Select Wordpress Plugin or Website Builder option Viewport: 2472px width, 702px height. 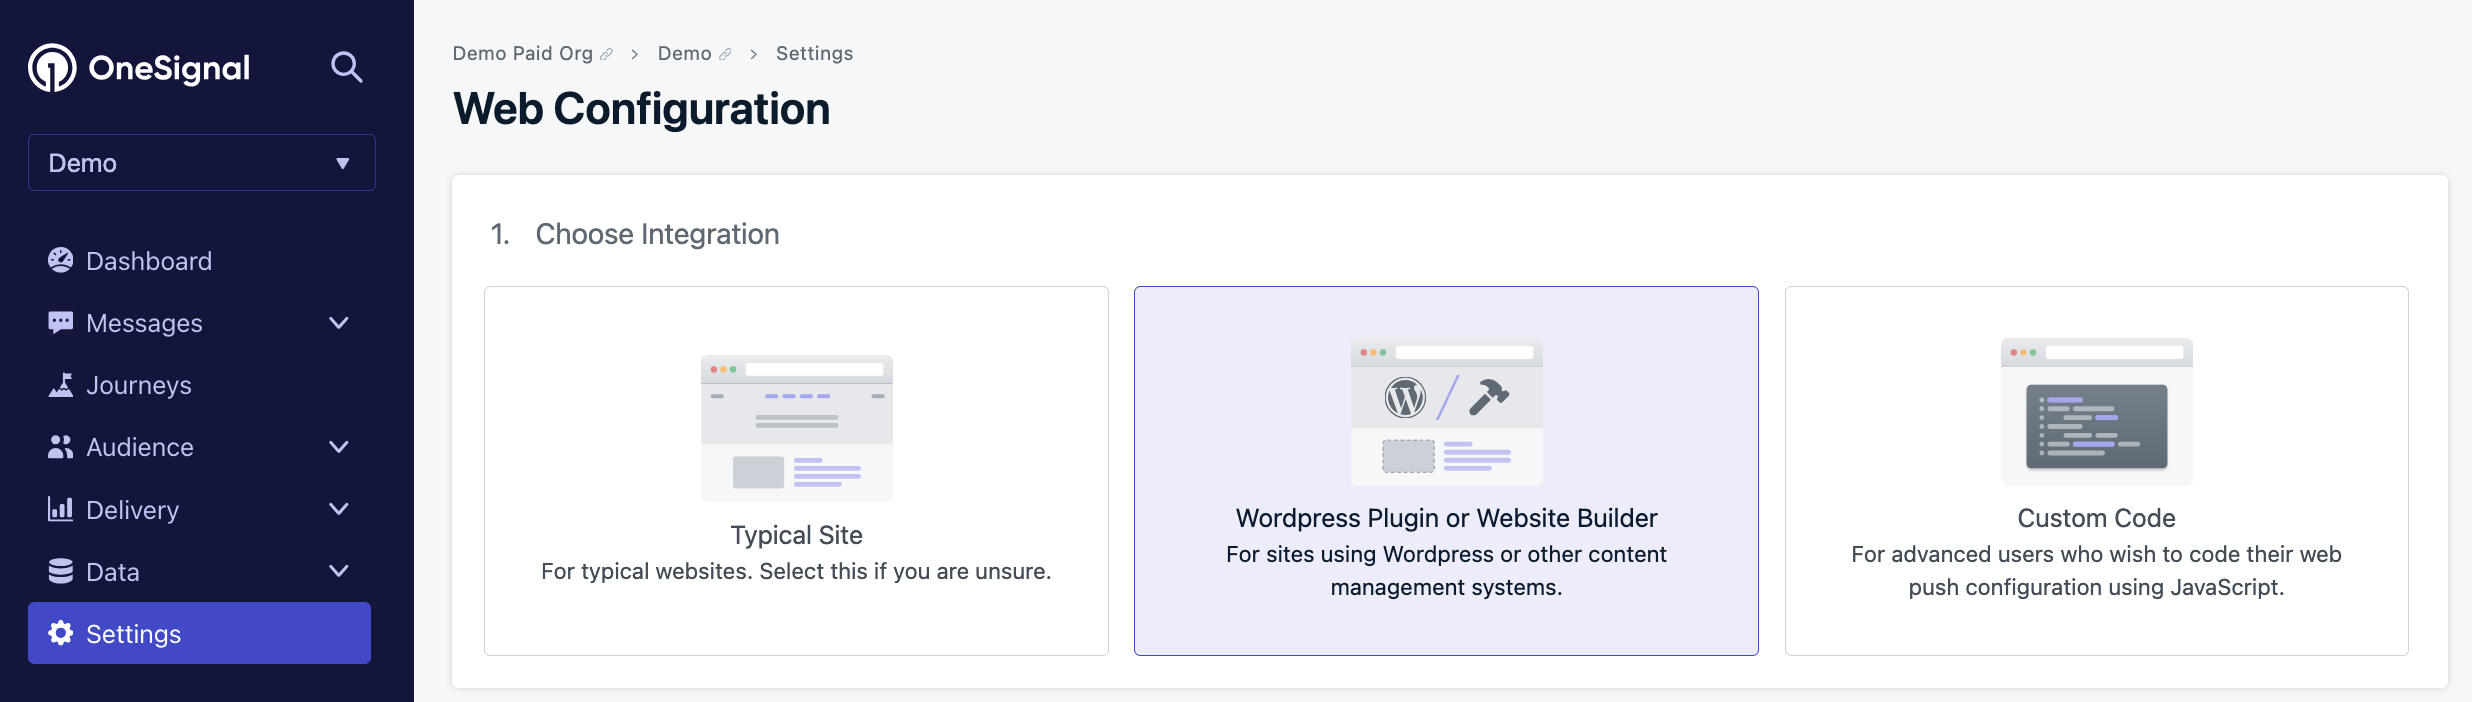[1446, 471]
